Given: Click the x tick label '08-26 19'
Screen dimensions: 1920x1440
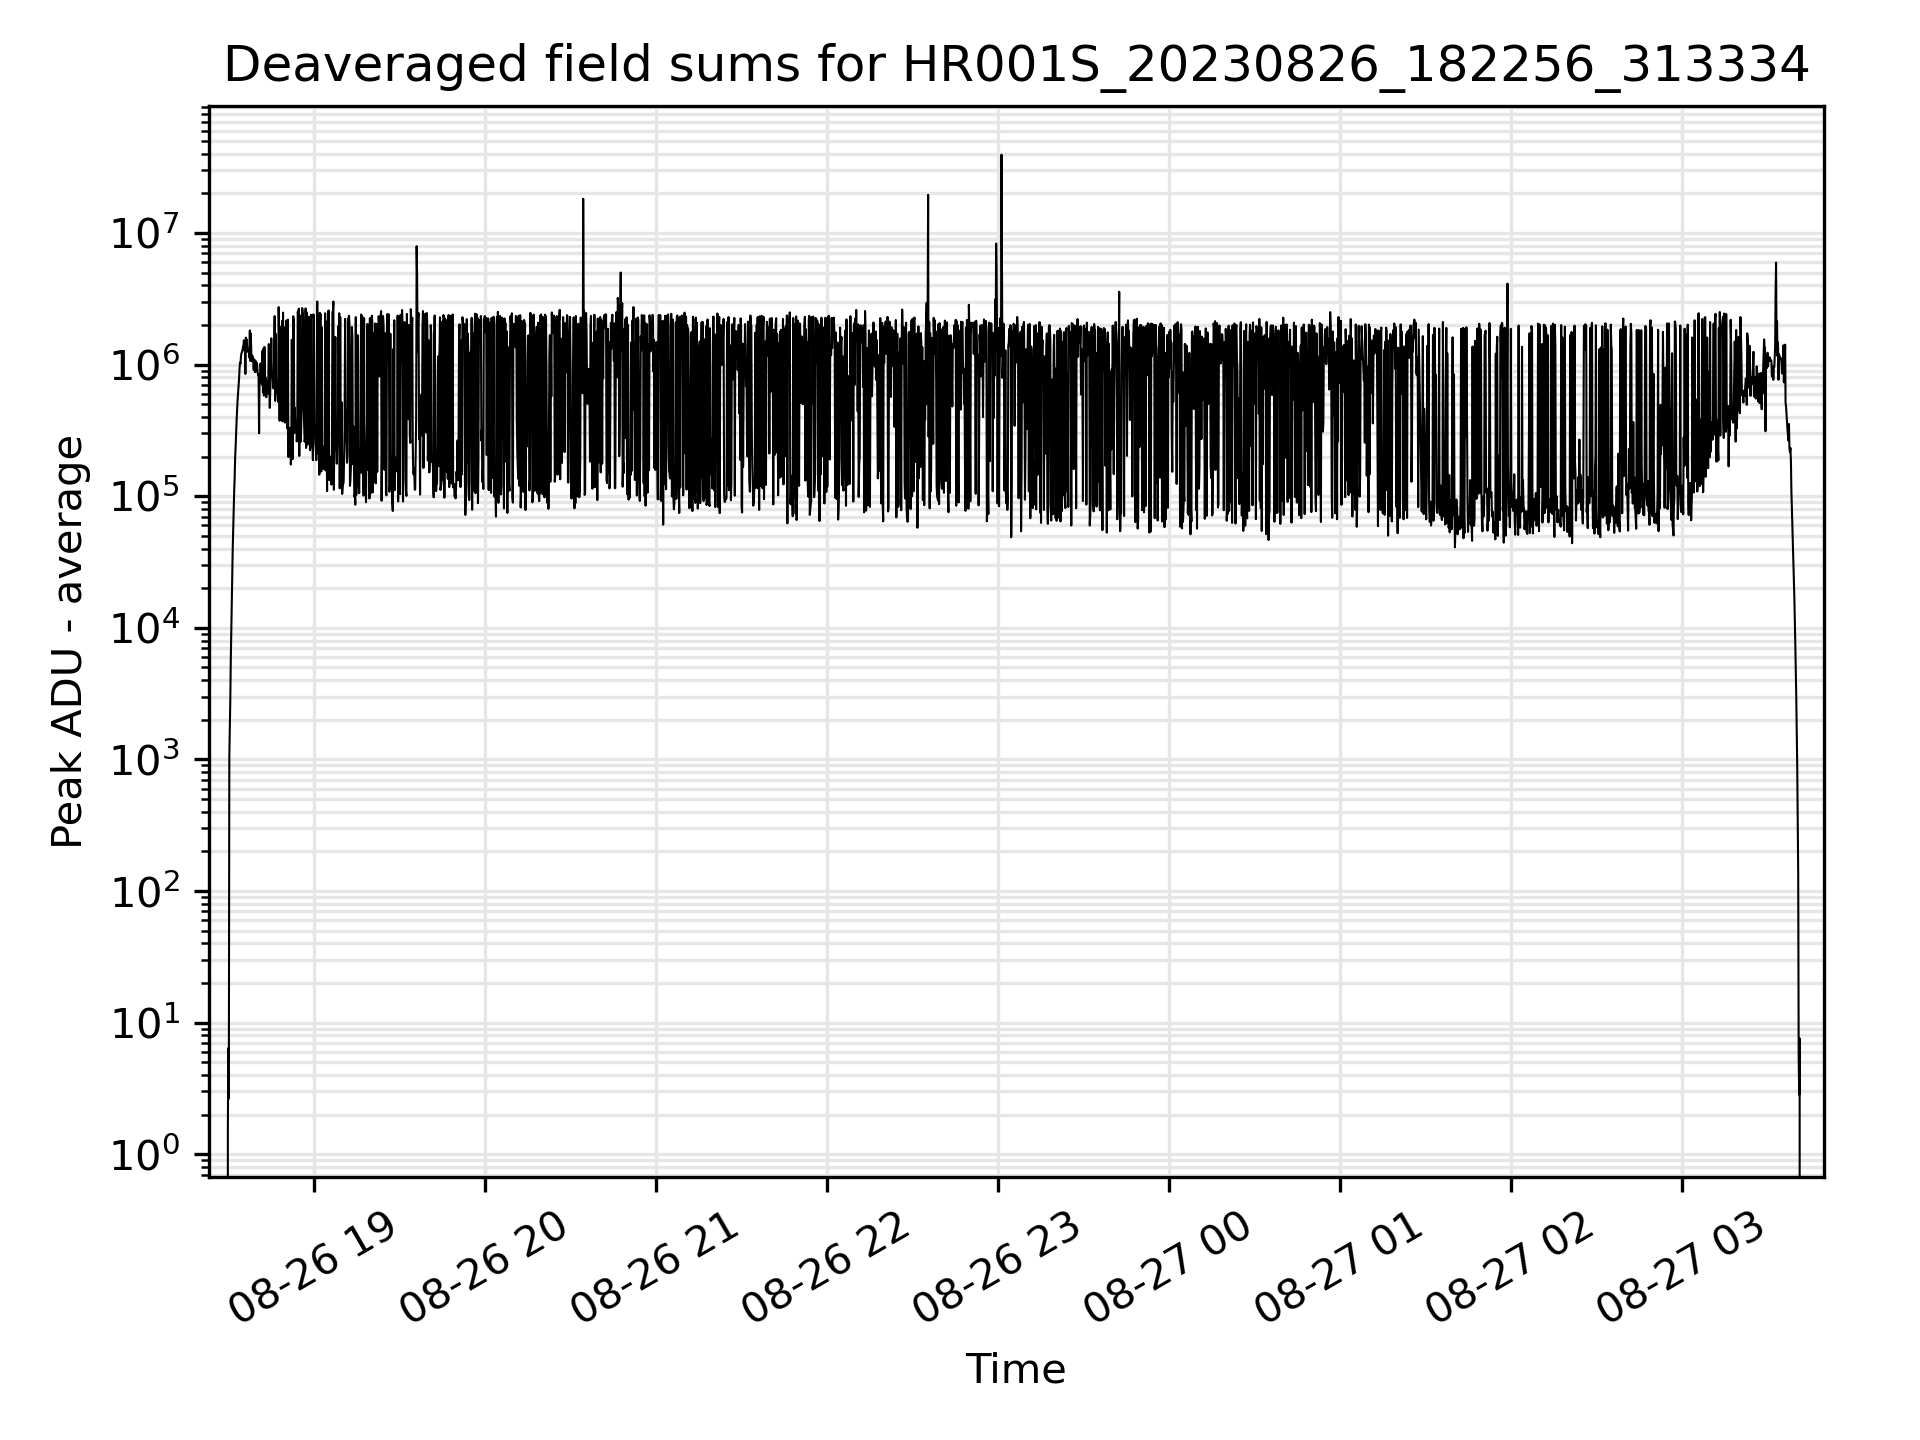Looking at the screenshot, I should coord(313,1268).
